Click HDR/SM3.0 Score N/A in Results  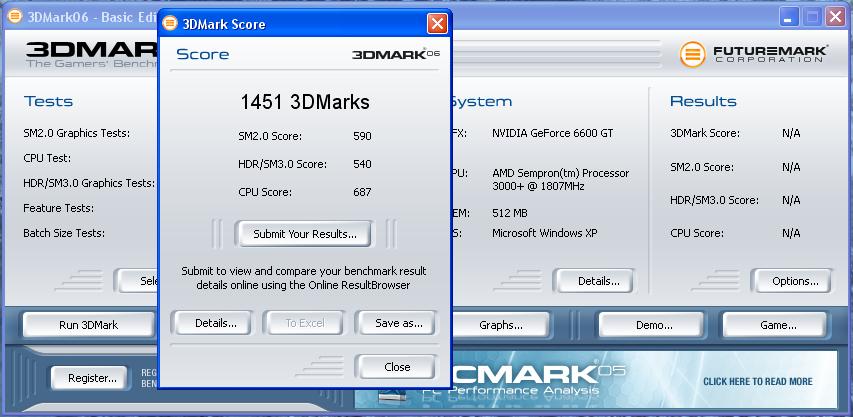coord(791,200)
